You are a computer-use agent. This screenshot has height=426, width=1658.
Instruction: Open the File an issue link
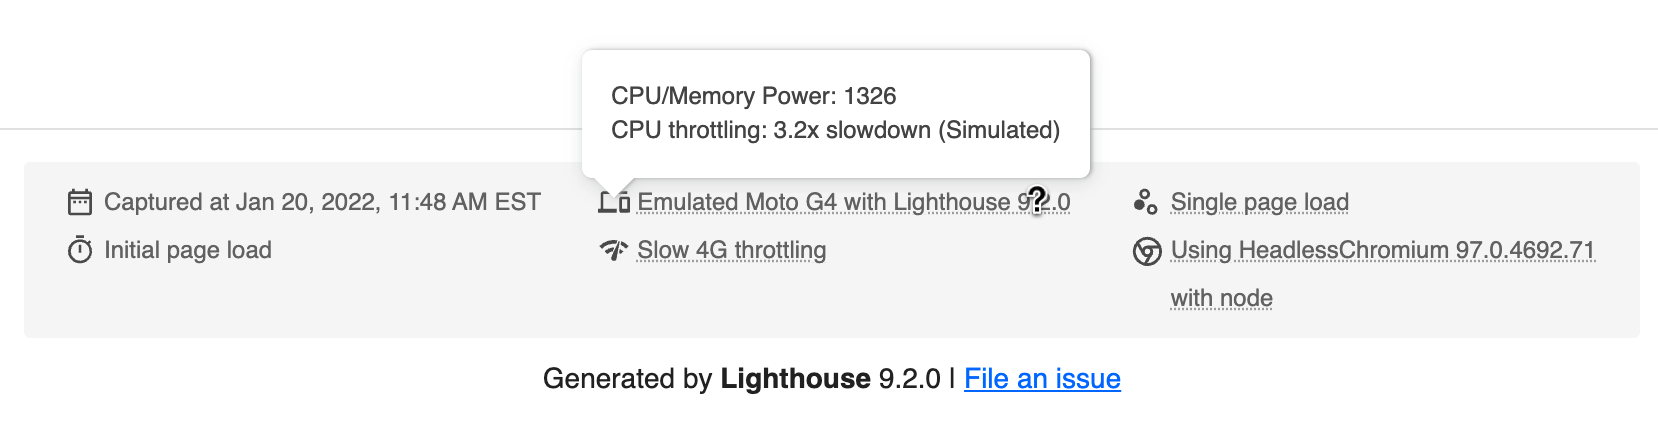click(1042, 379)
